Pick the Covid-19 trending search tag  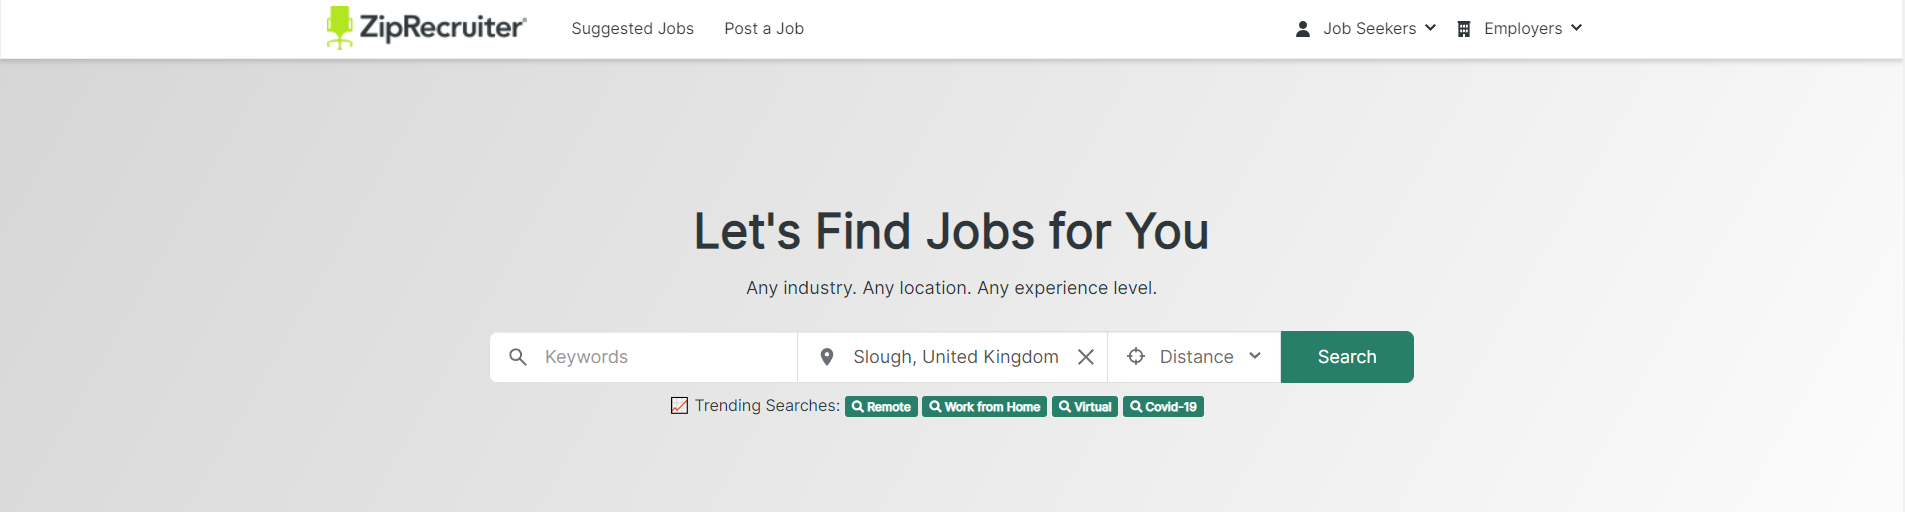(x=1163, y=407)
